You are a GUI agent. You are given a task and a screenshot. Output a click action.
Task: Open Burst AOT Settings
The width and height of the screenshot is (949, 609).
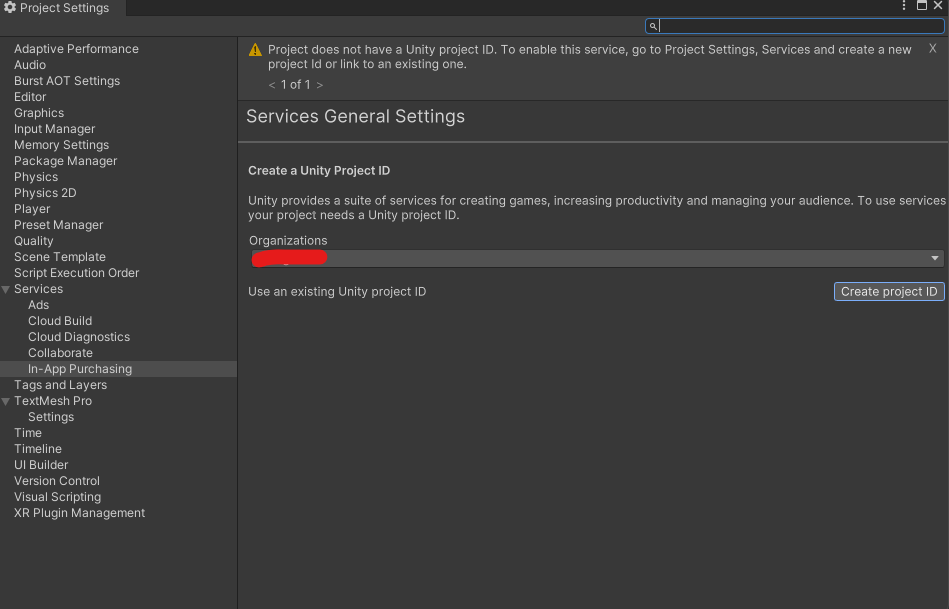[x=67, y=81]
